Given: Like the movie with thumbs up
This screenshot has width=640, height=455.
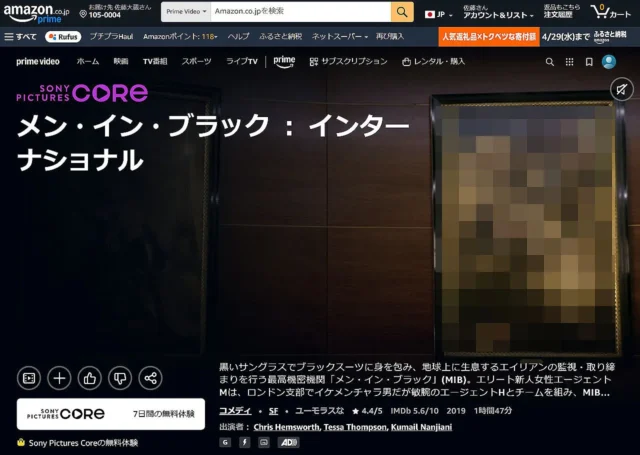Looking at the screenshot, I should [90, 378].
